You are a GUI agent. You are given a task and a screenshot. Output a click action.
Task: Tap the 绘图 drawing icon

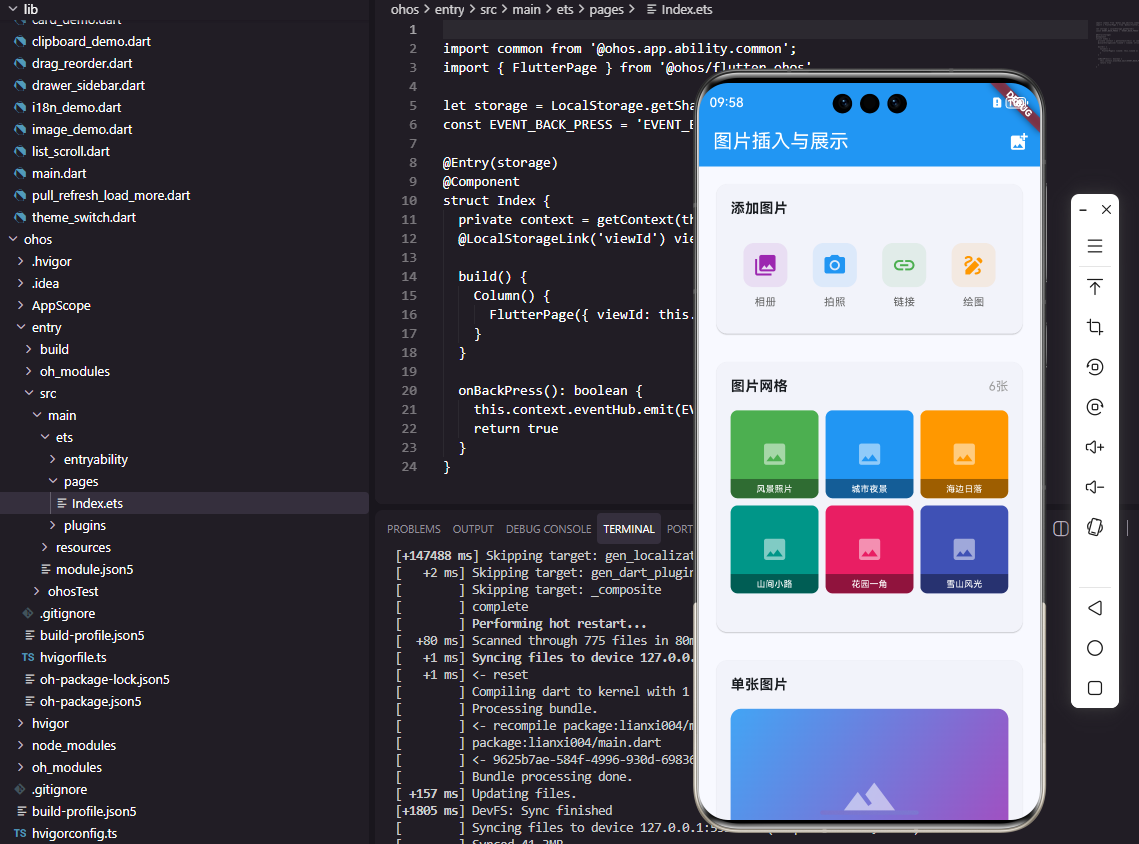pos(973,265)
